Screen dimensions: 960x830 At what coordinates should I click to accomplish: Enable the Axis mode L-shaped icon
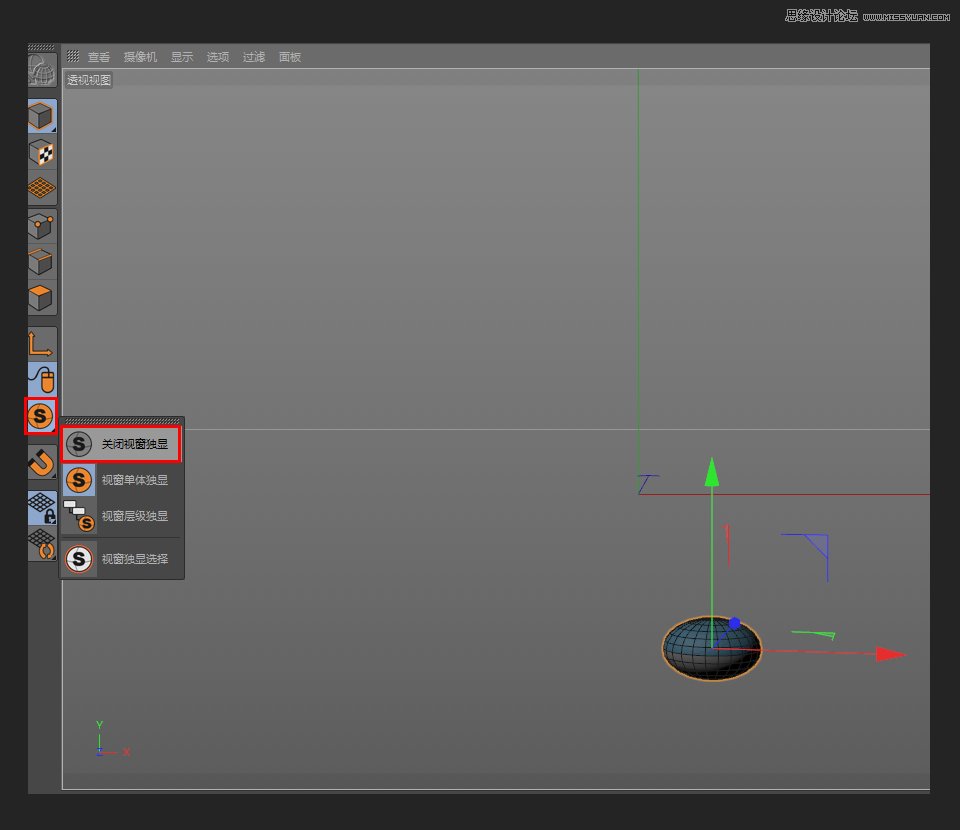click(x=42, y=344)
